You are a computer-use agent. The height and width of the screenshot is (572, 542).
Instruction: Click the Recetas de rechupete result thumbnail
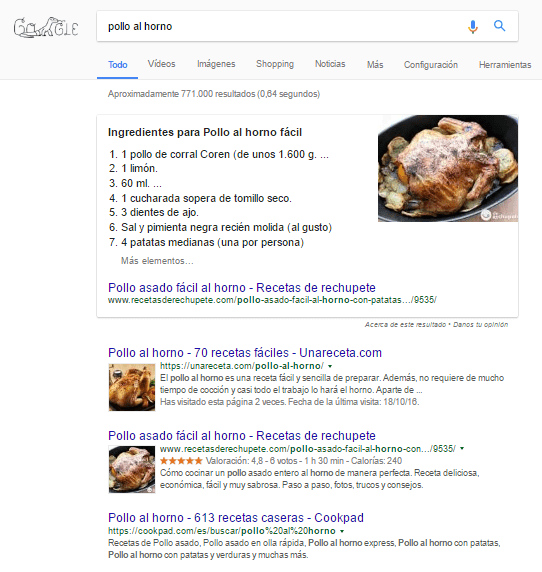click(x=132, y=469)
